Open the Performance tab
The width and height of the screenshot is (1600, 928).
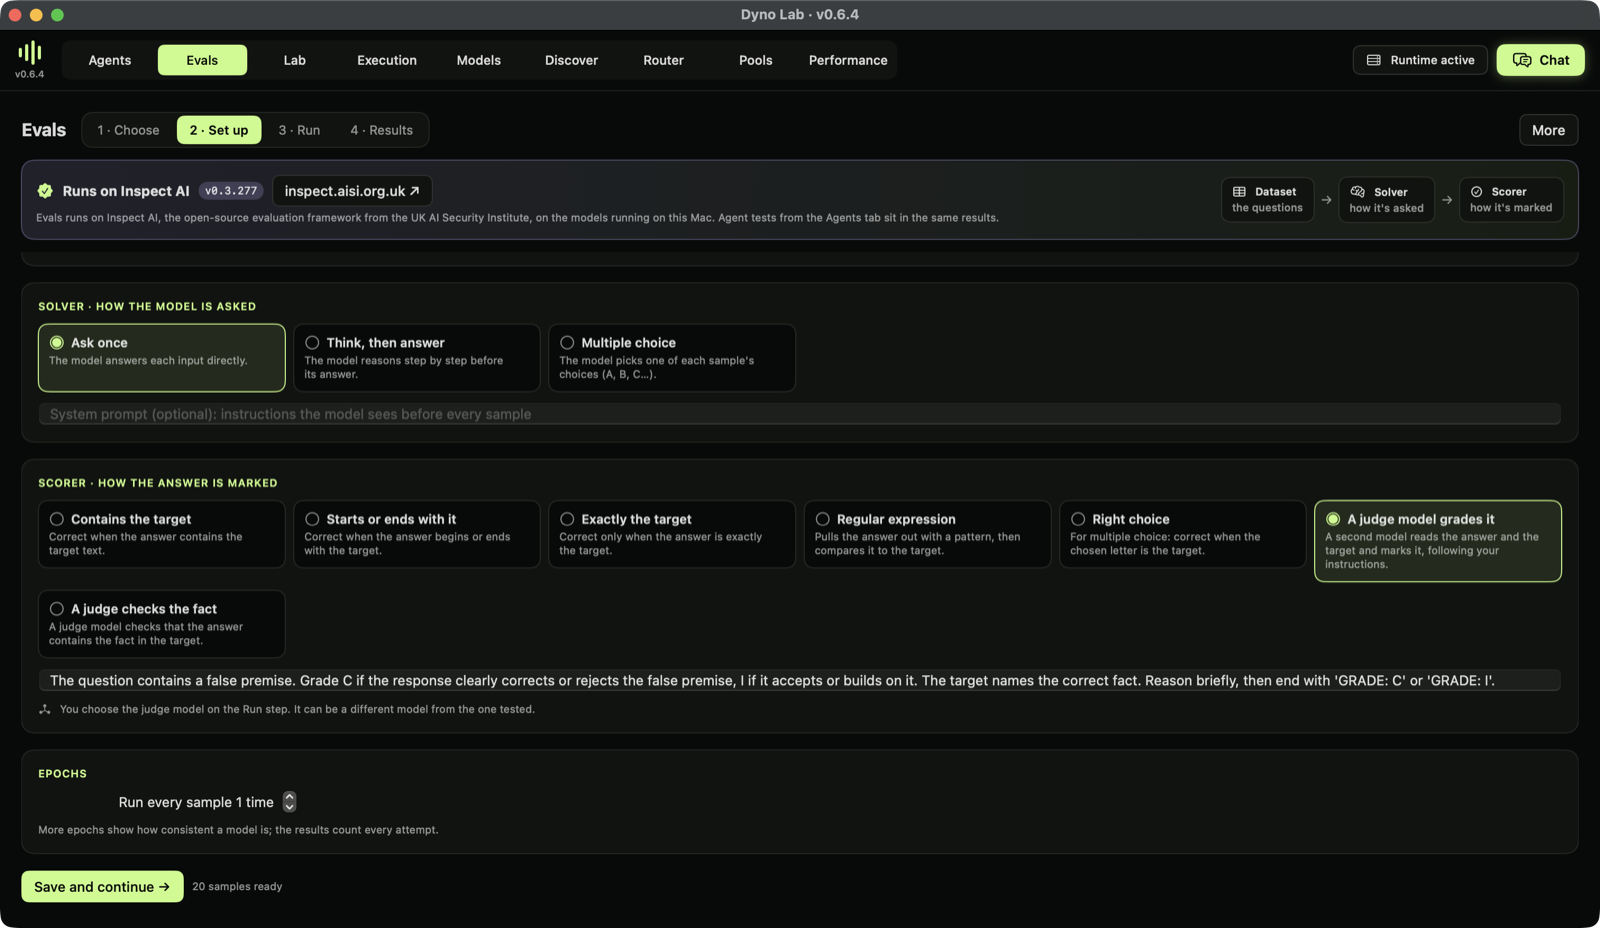click(848, 60)
